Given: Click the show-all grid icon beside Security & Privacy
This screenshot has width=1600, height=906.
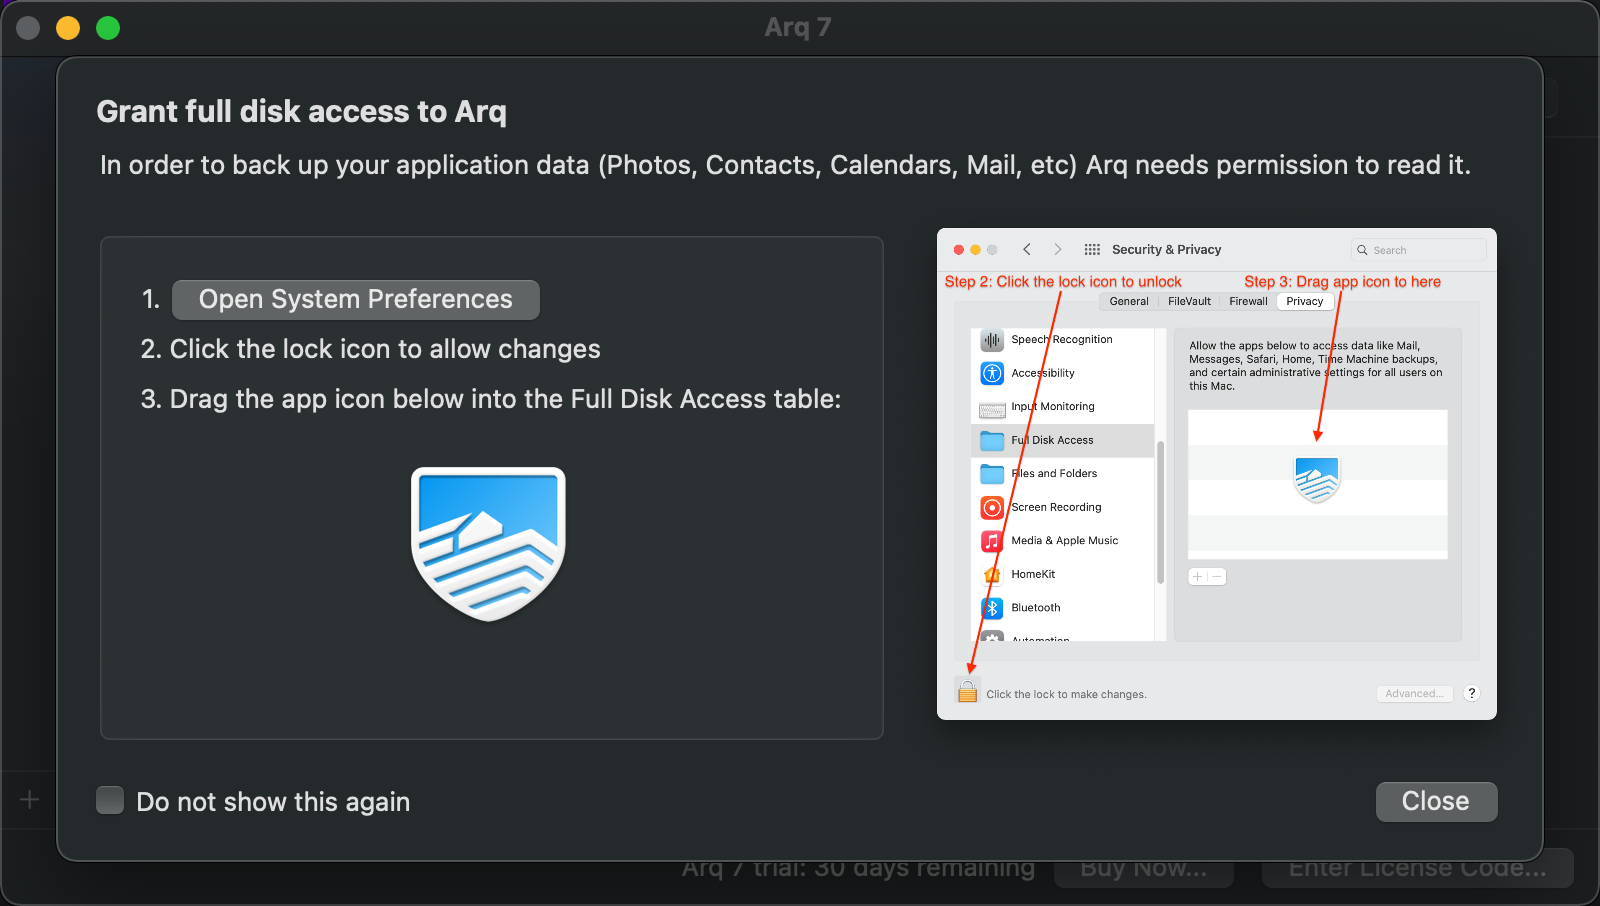Looking at the screenshot, I should point(1092,250).
